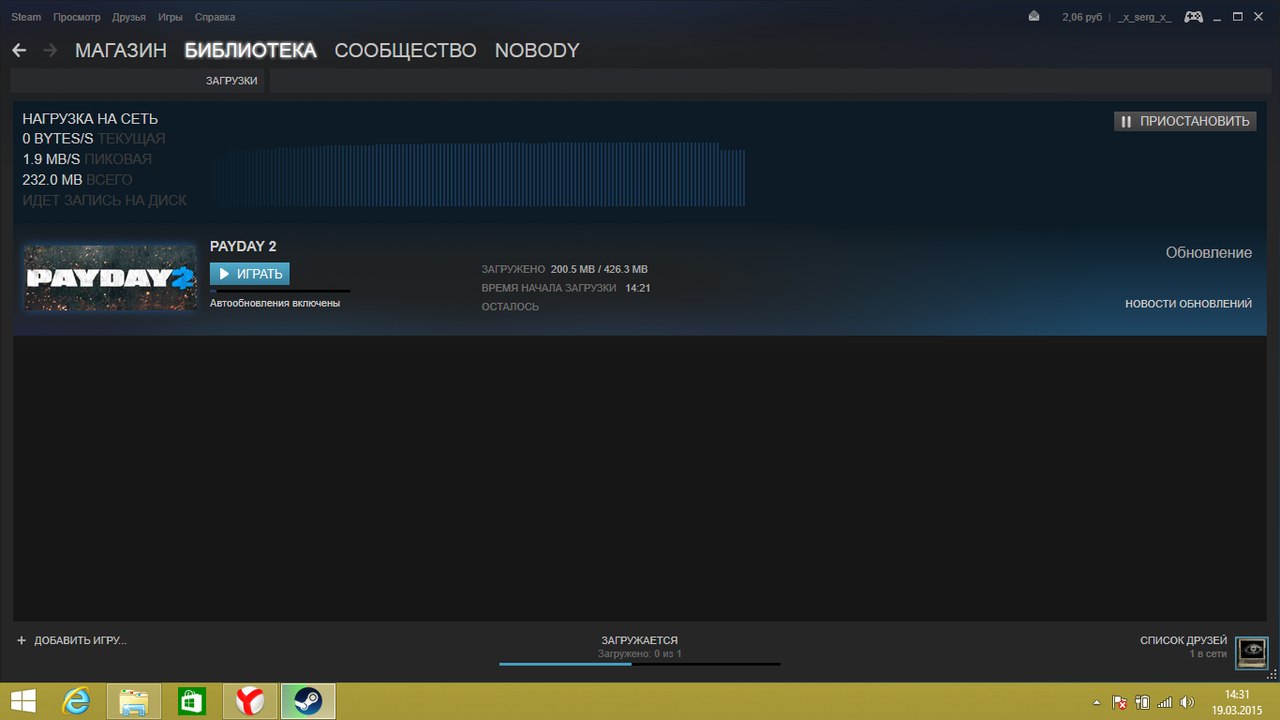Image resolution: width=1280 pixels, height=720 pixels.
Task: Switch to the БИБЛИОТЕКА section
Action: pos(250,50)
